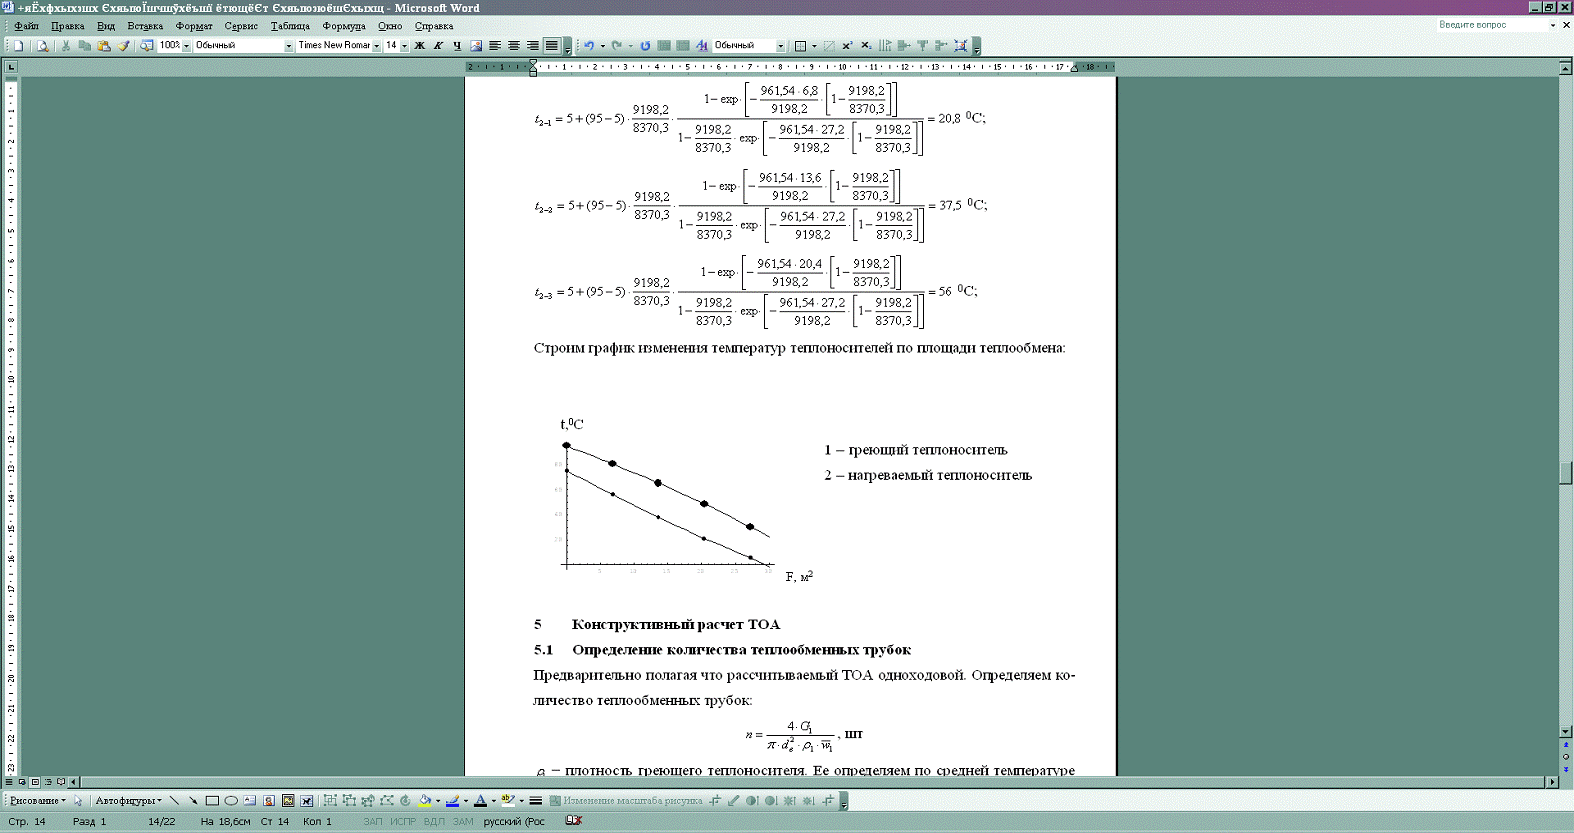1574x833 pixels.
Task: Click the spelling check status icon
Action: click(574, 821)
